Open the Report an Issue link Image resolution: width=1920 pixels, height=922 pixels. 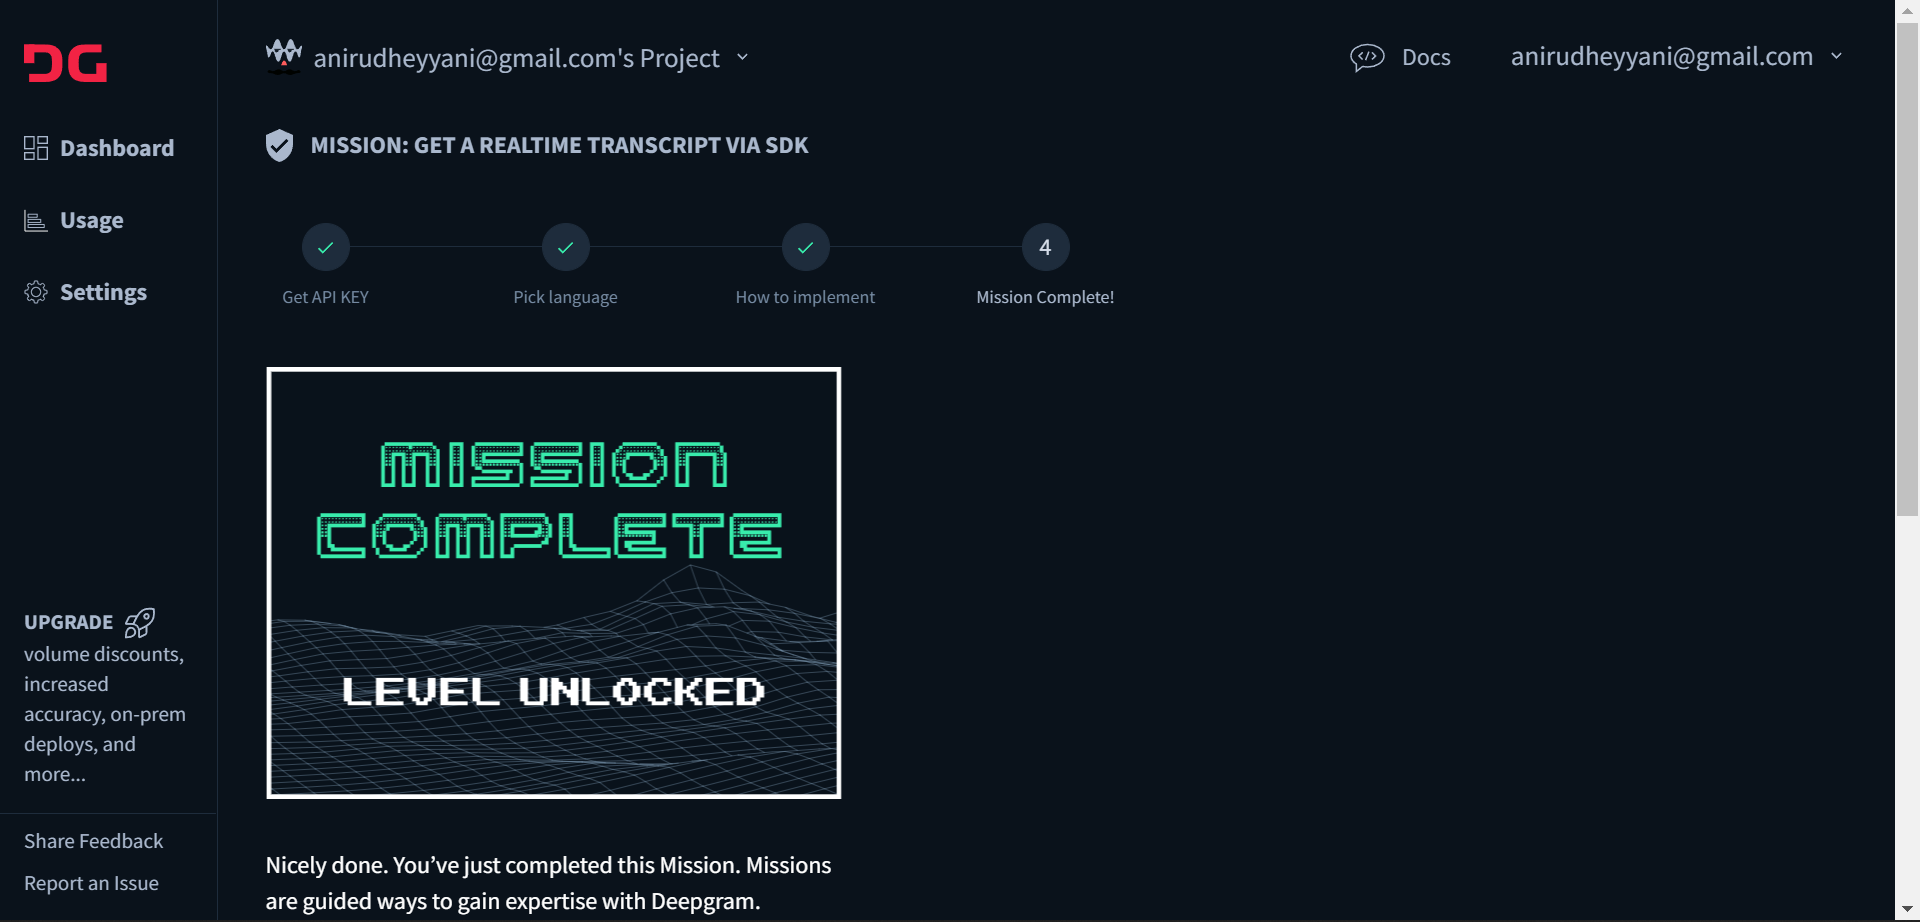click(x=91, y=883)
